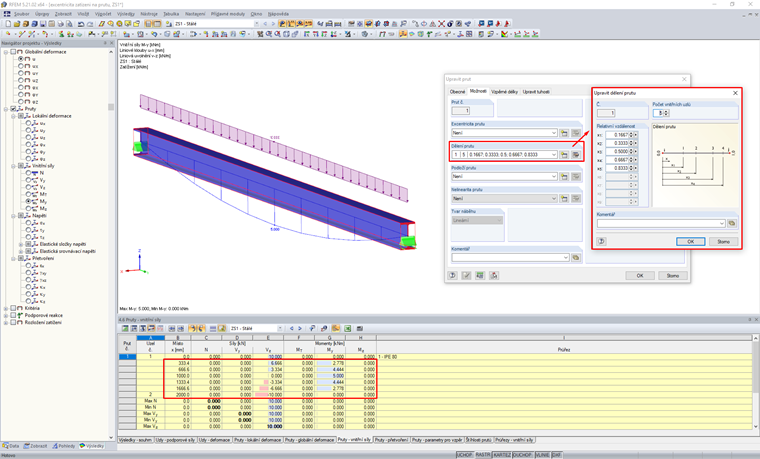Click edit division icon in Dělení prutu row
The width and height of the screenshot is (760, 459).
pos(576,155)
